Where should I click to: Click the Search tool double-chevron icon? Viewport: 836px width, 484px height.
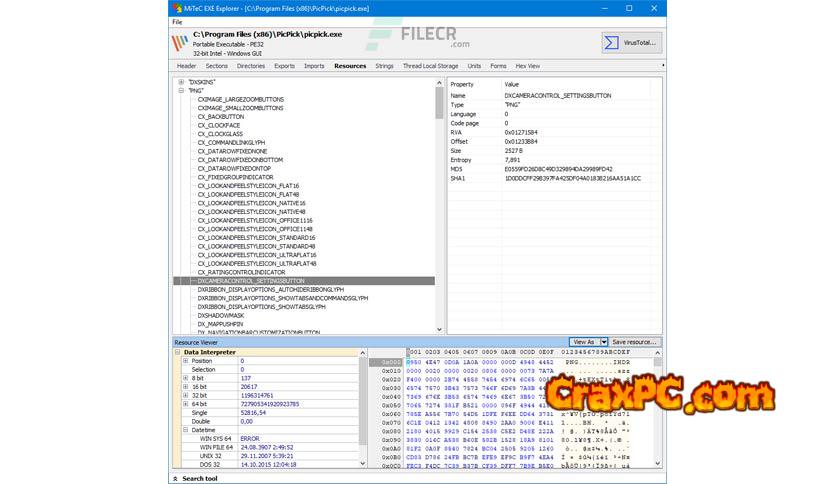(176, 478)
